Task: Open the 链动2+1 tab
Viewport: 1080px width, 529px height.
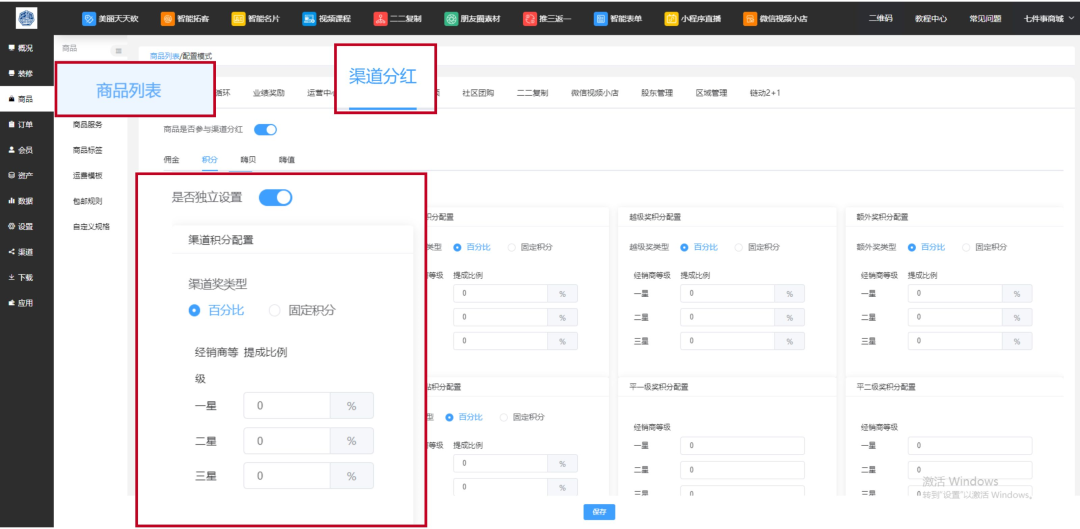Action: tap(765, 94)
